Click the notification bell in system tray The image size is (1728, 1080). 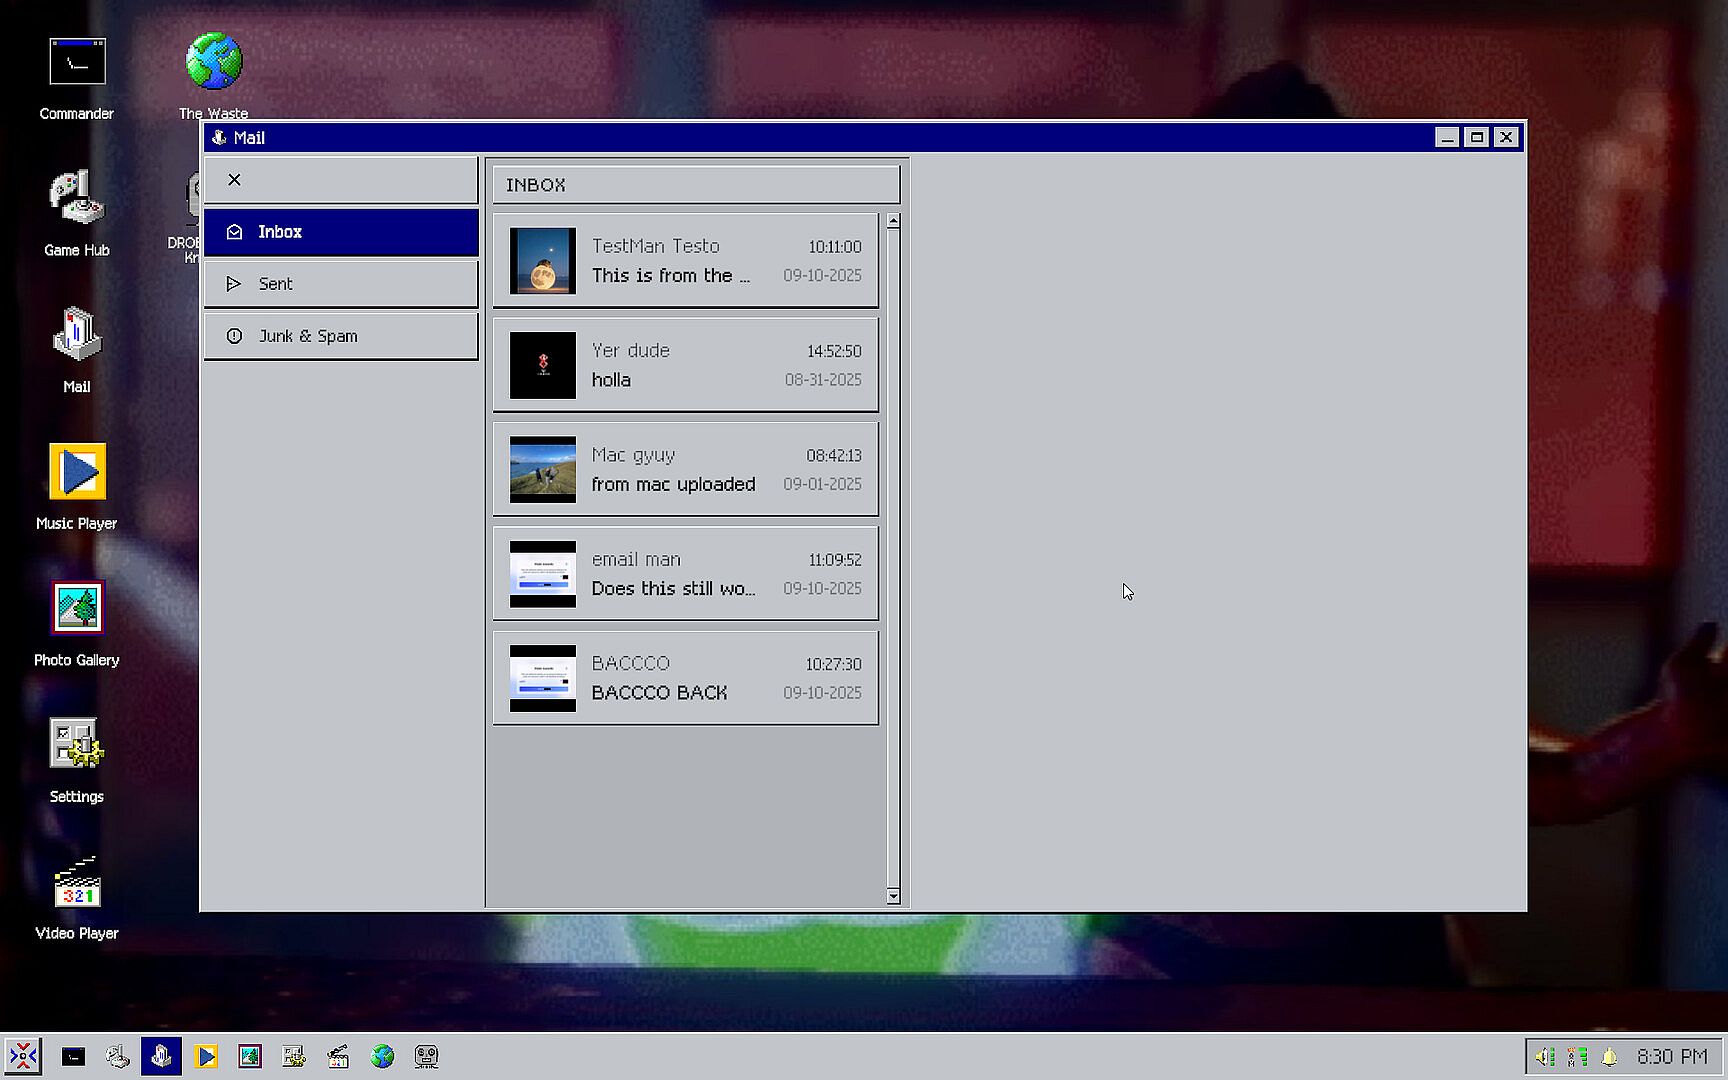[1609, 1056]
